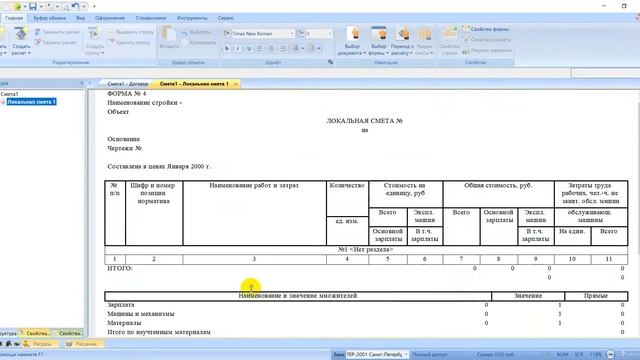Open the Оформление ribbon tab

click(x=110, y=18)
